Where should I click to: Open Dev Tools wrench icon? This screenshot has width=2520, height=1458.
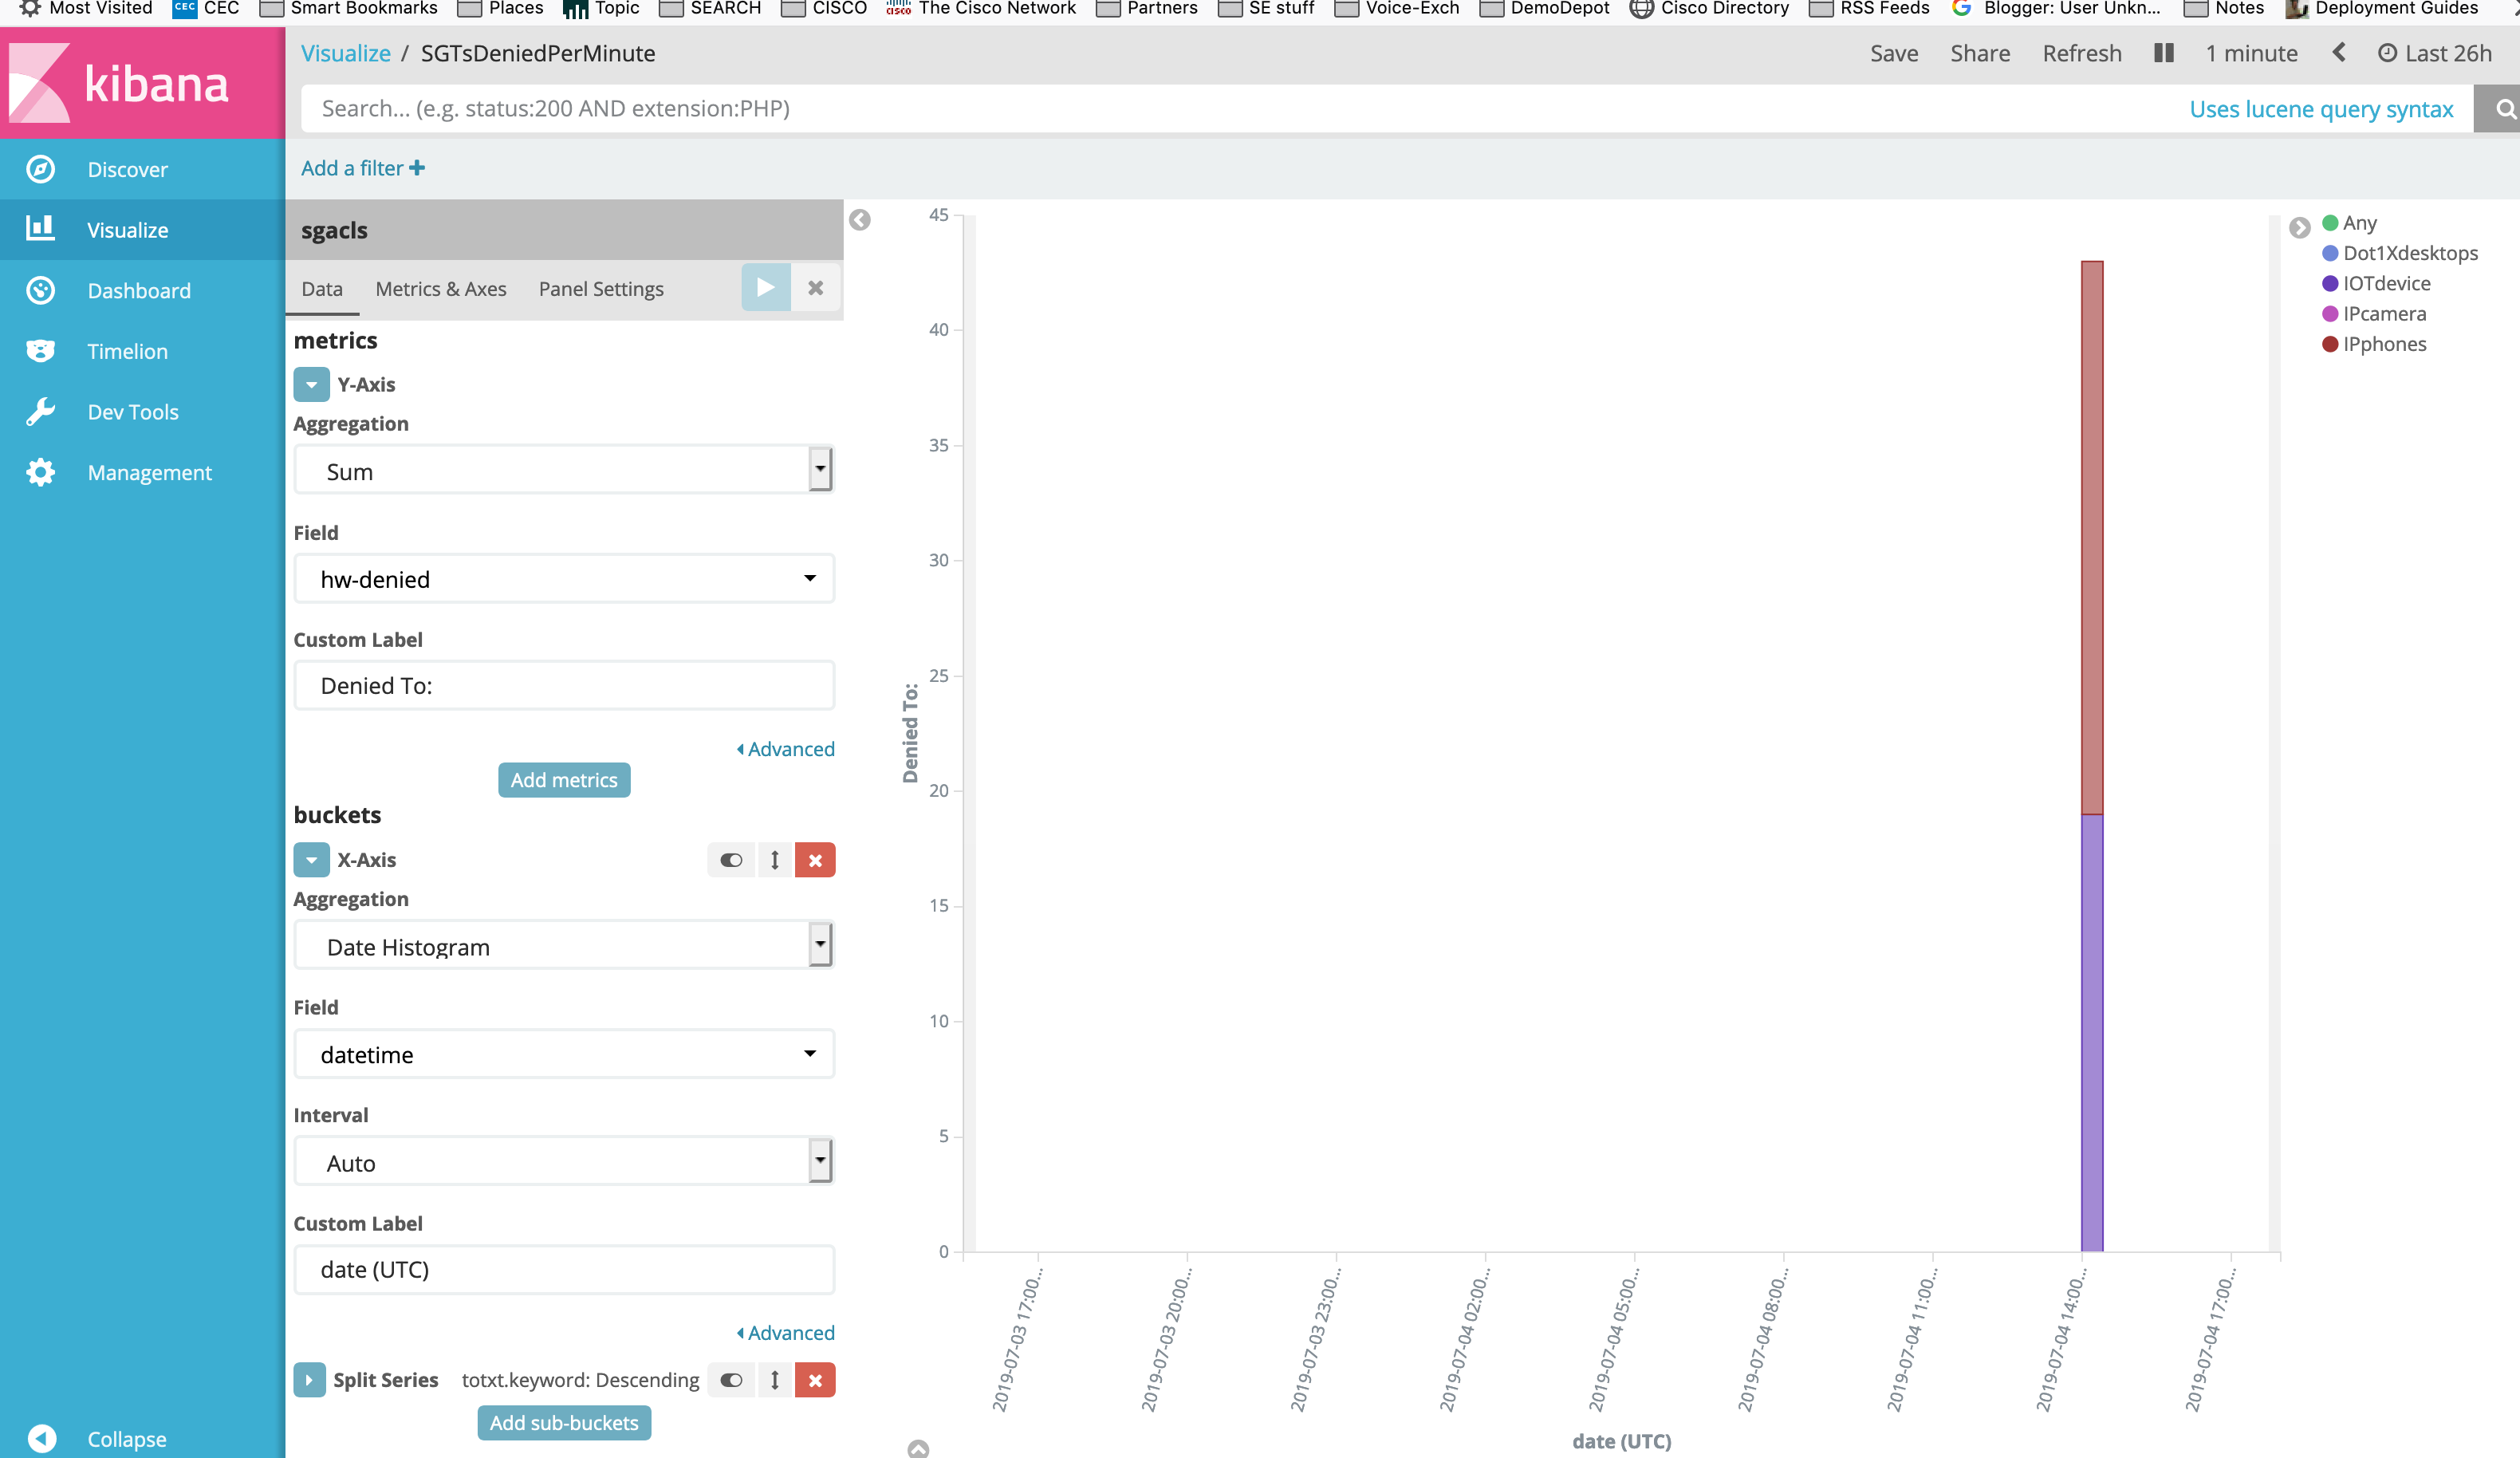pos(40,412)
